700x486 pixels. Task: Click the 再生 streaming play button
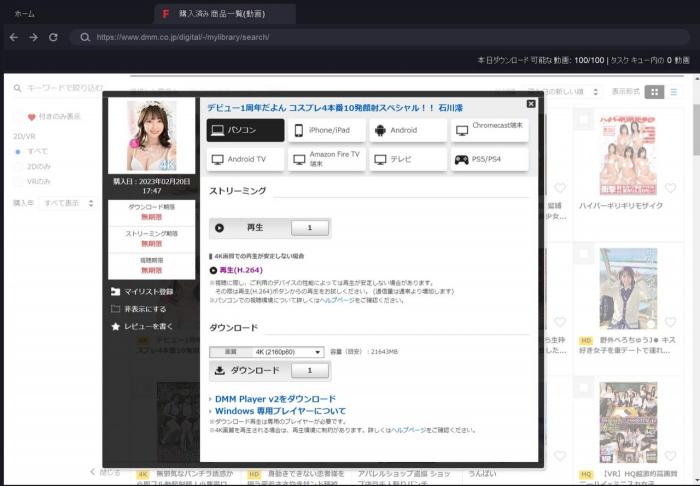click(x=250, y=228)
